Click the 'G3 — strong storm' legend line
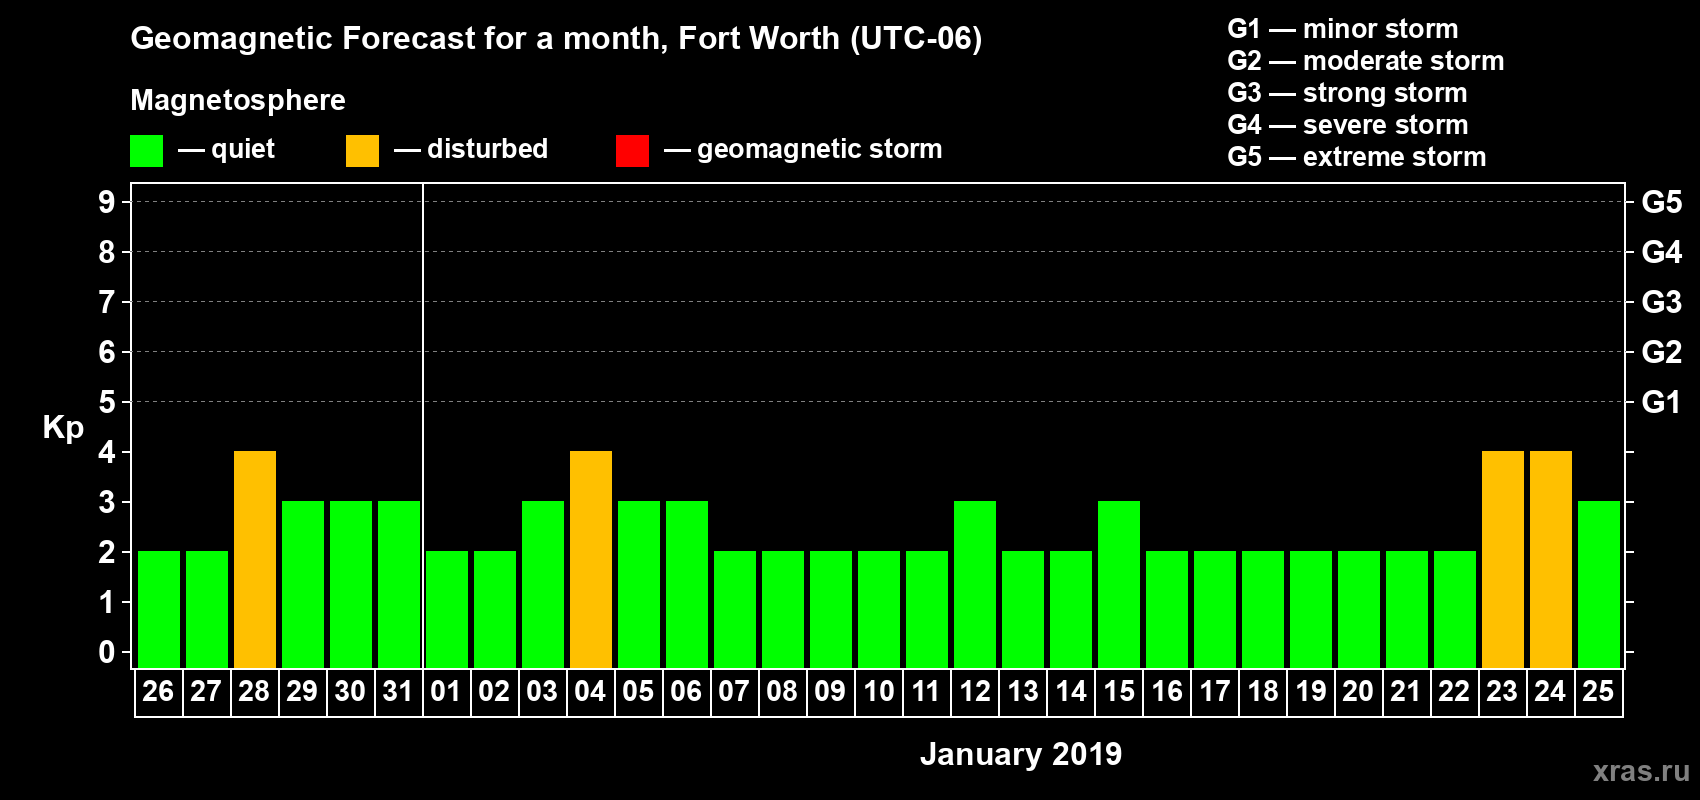This screenshot has height=800, width=1700. 1347,93
